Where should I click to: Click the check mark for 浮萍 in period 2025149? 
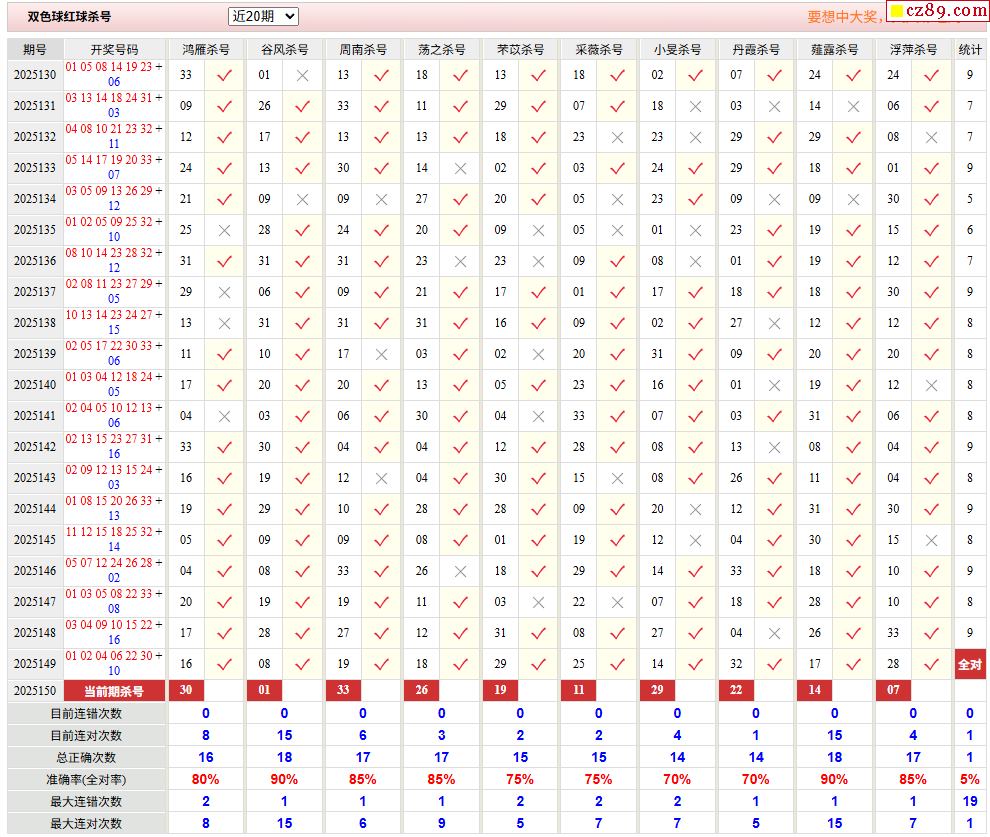(931, 664)
